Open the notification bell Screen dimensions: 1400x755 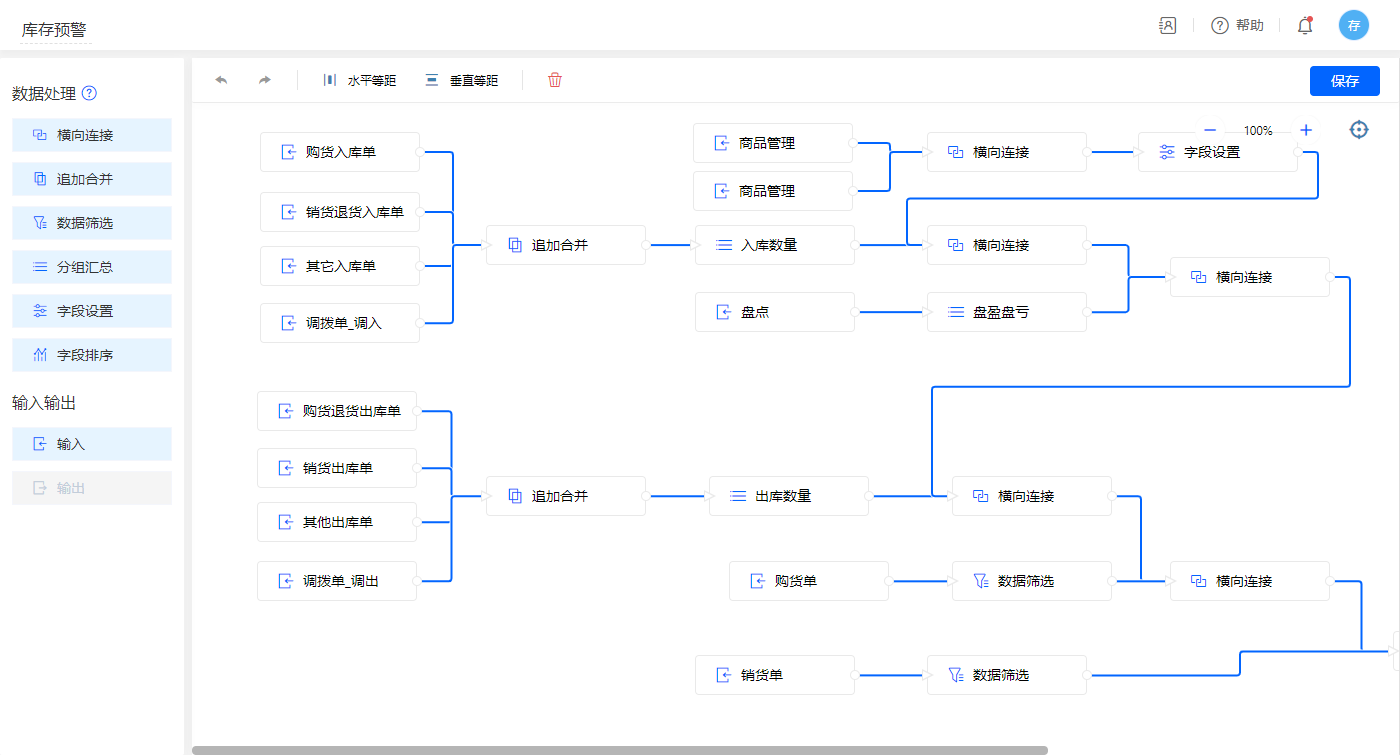[x=1304, y=26]
